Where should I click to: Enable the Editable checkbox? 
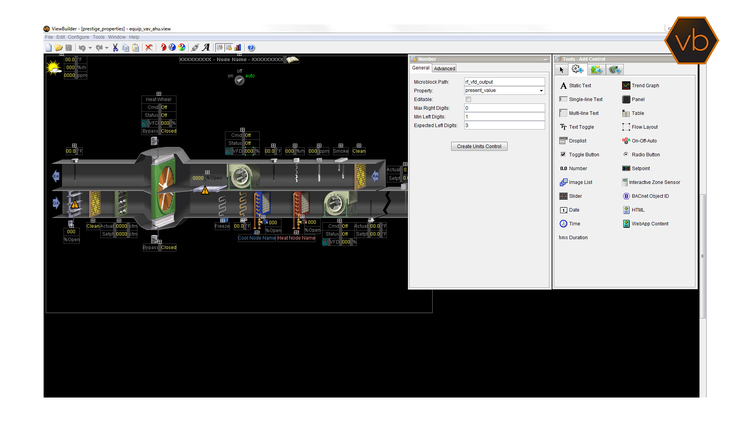point(468,99)
